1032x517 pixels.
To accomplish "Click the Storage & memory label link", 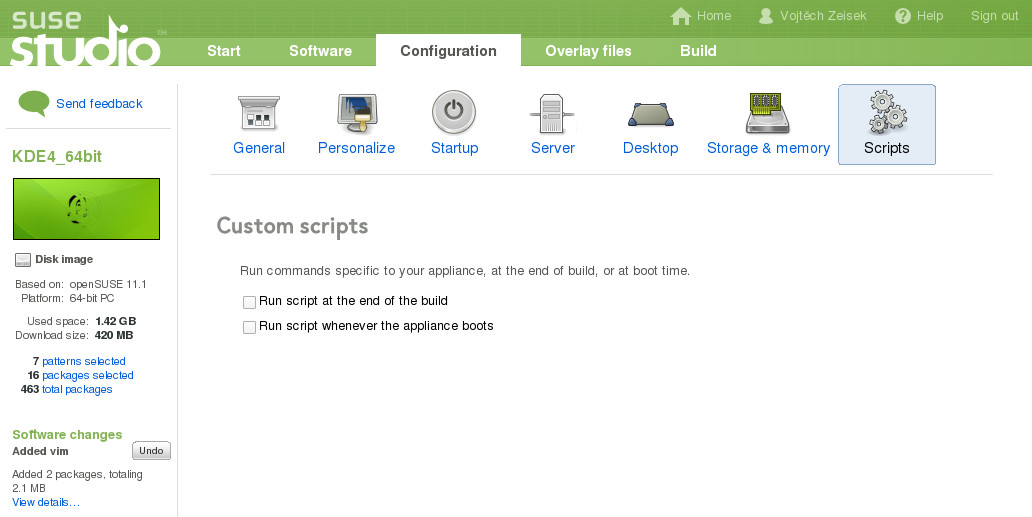I will point(768,148).
